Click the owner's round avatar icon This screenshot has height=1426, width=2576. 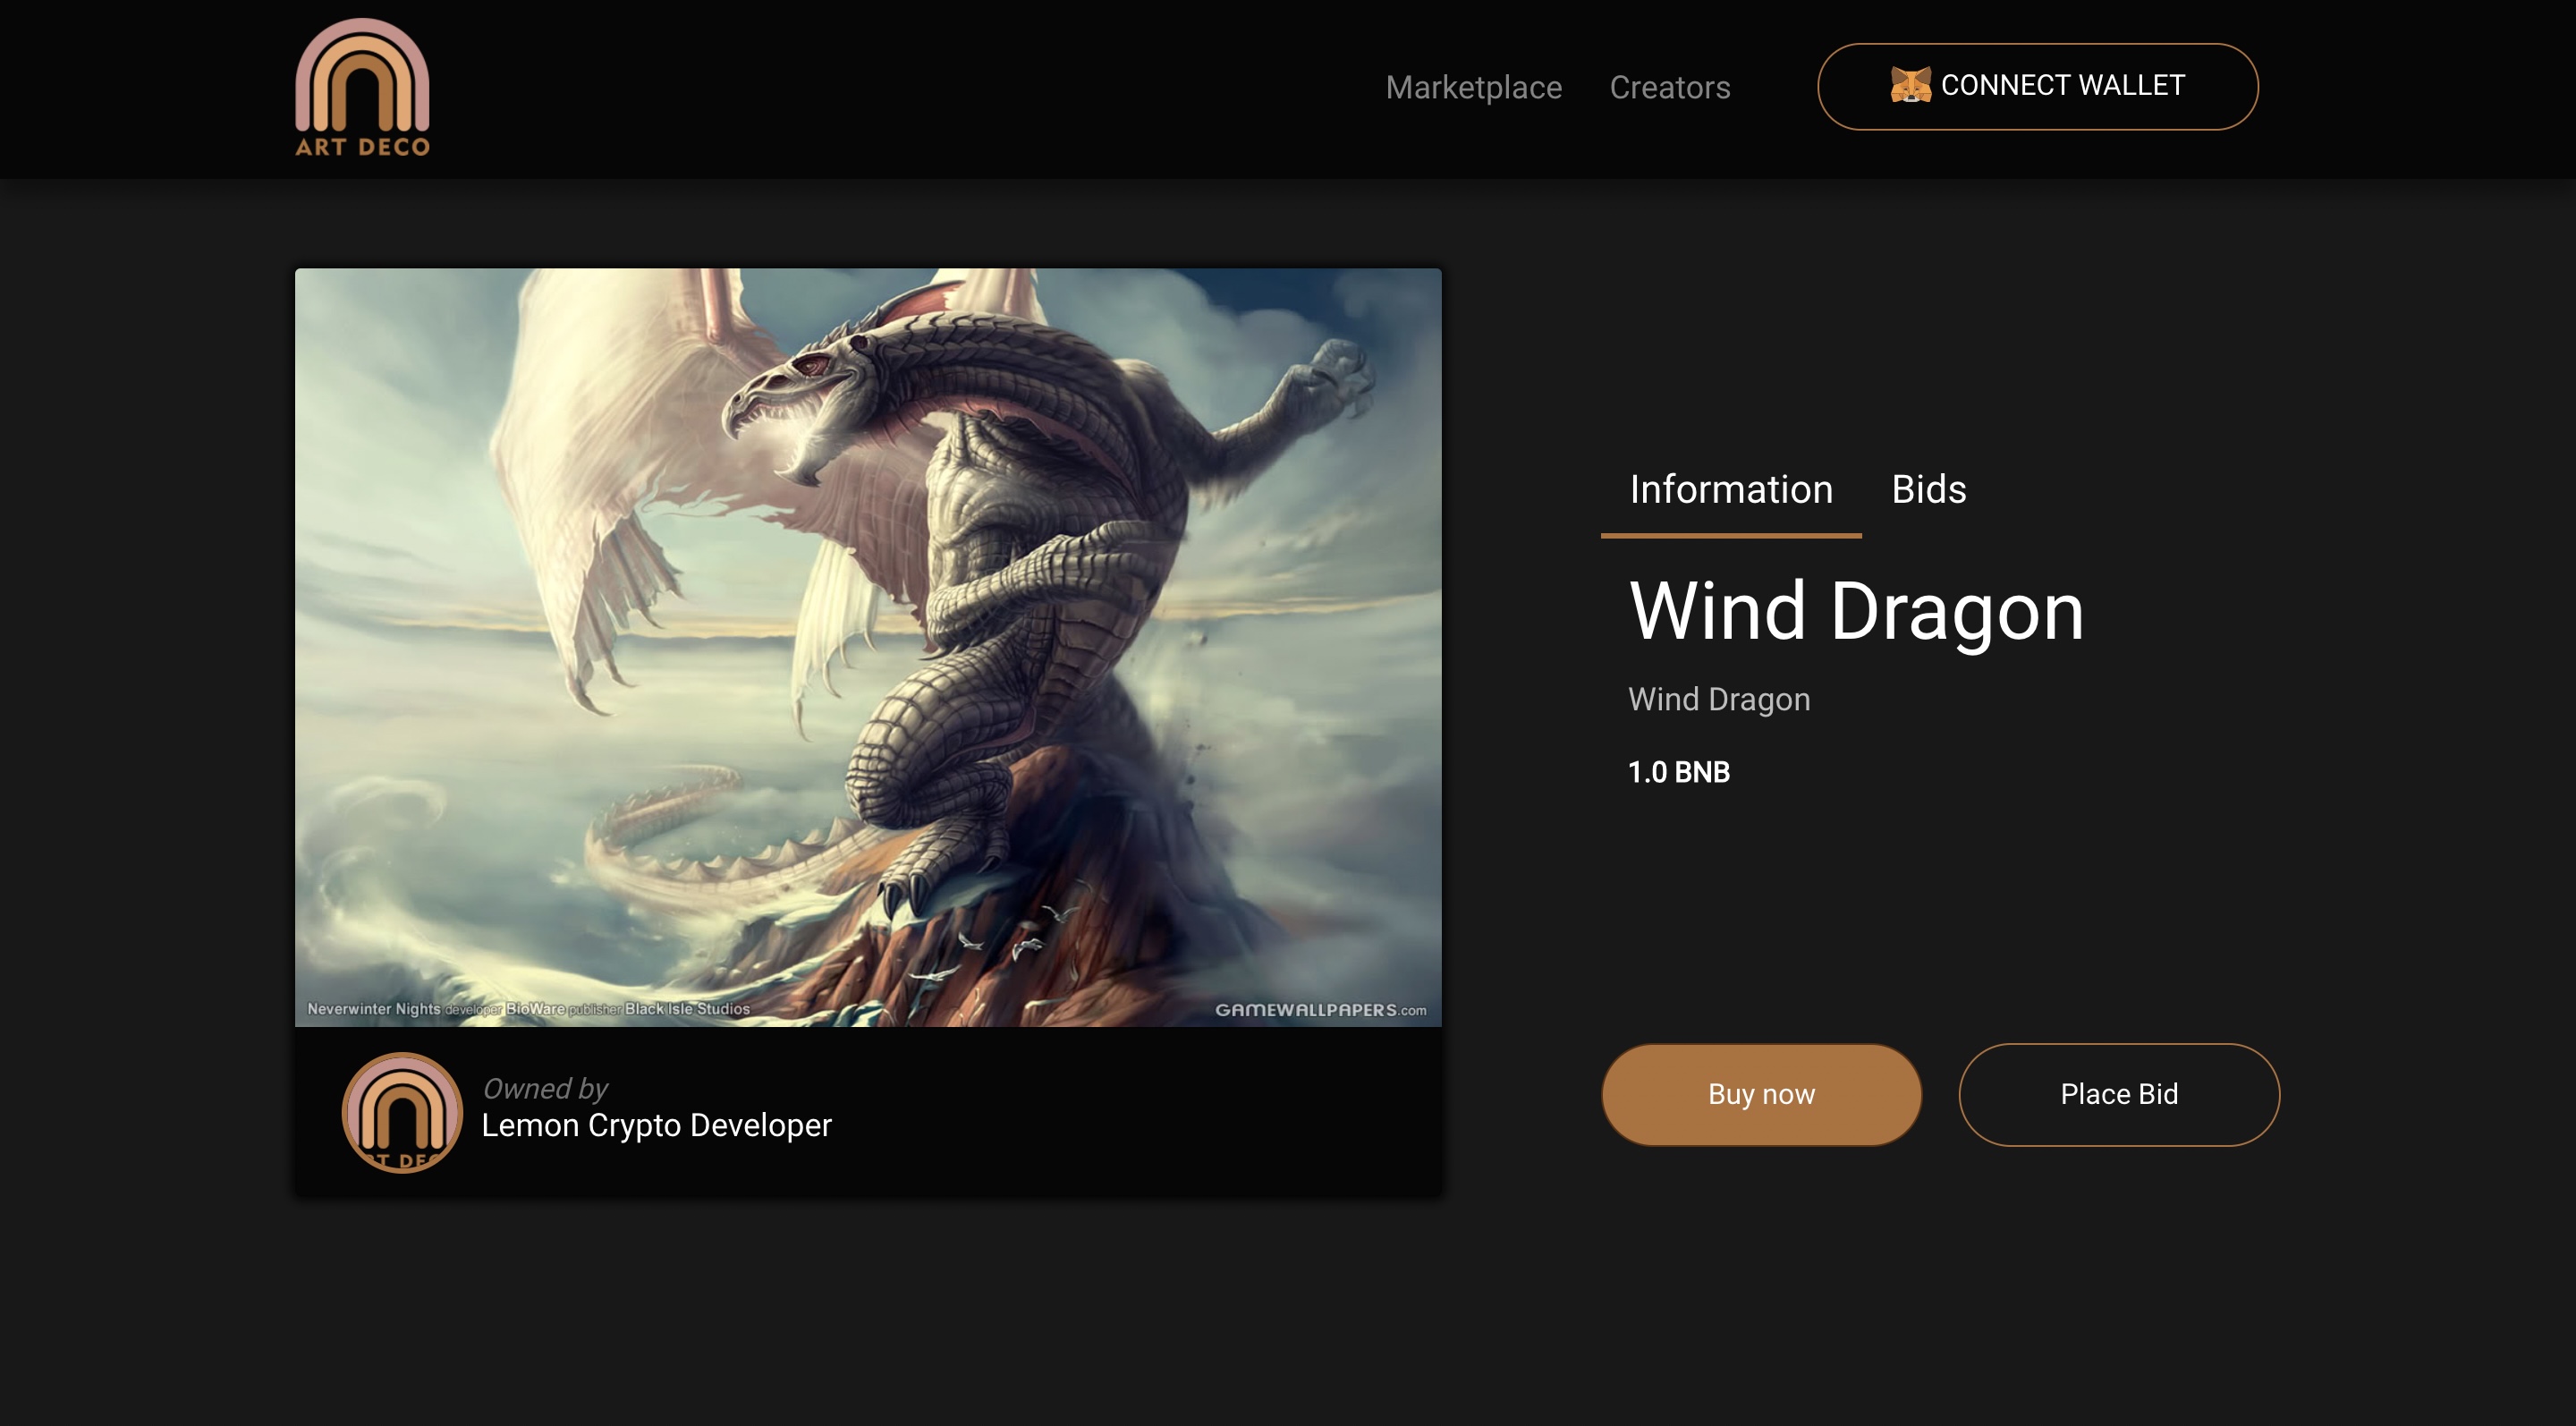(x=402, y=1112)
